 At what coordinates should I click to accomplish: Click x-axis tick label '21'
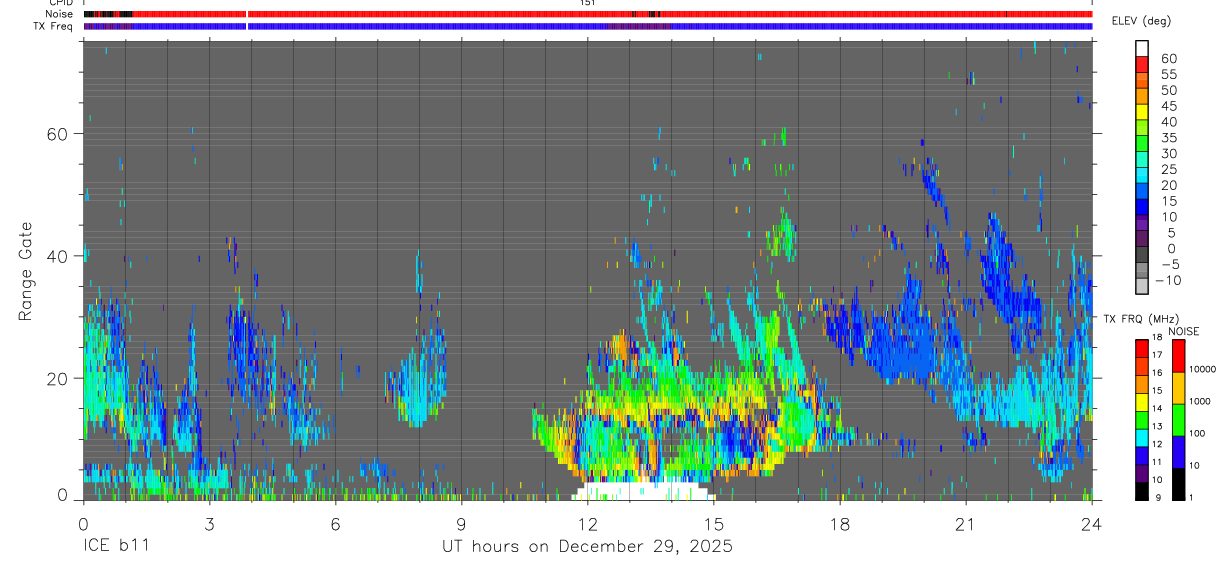click(x=966, y=524)
